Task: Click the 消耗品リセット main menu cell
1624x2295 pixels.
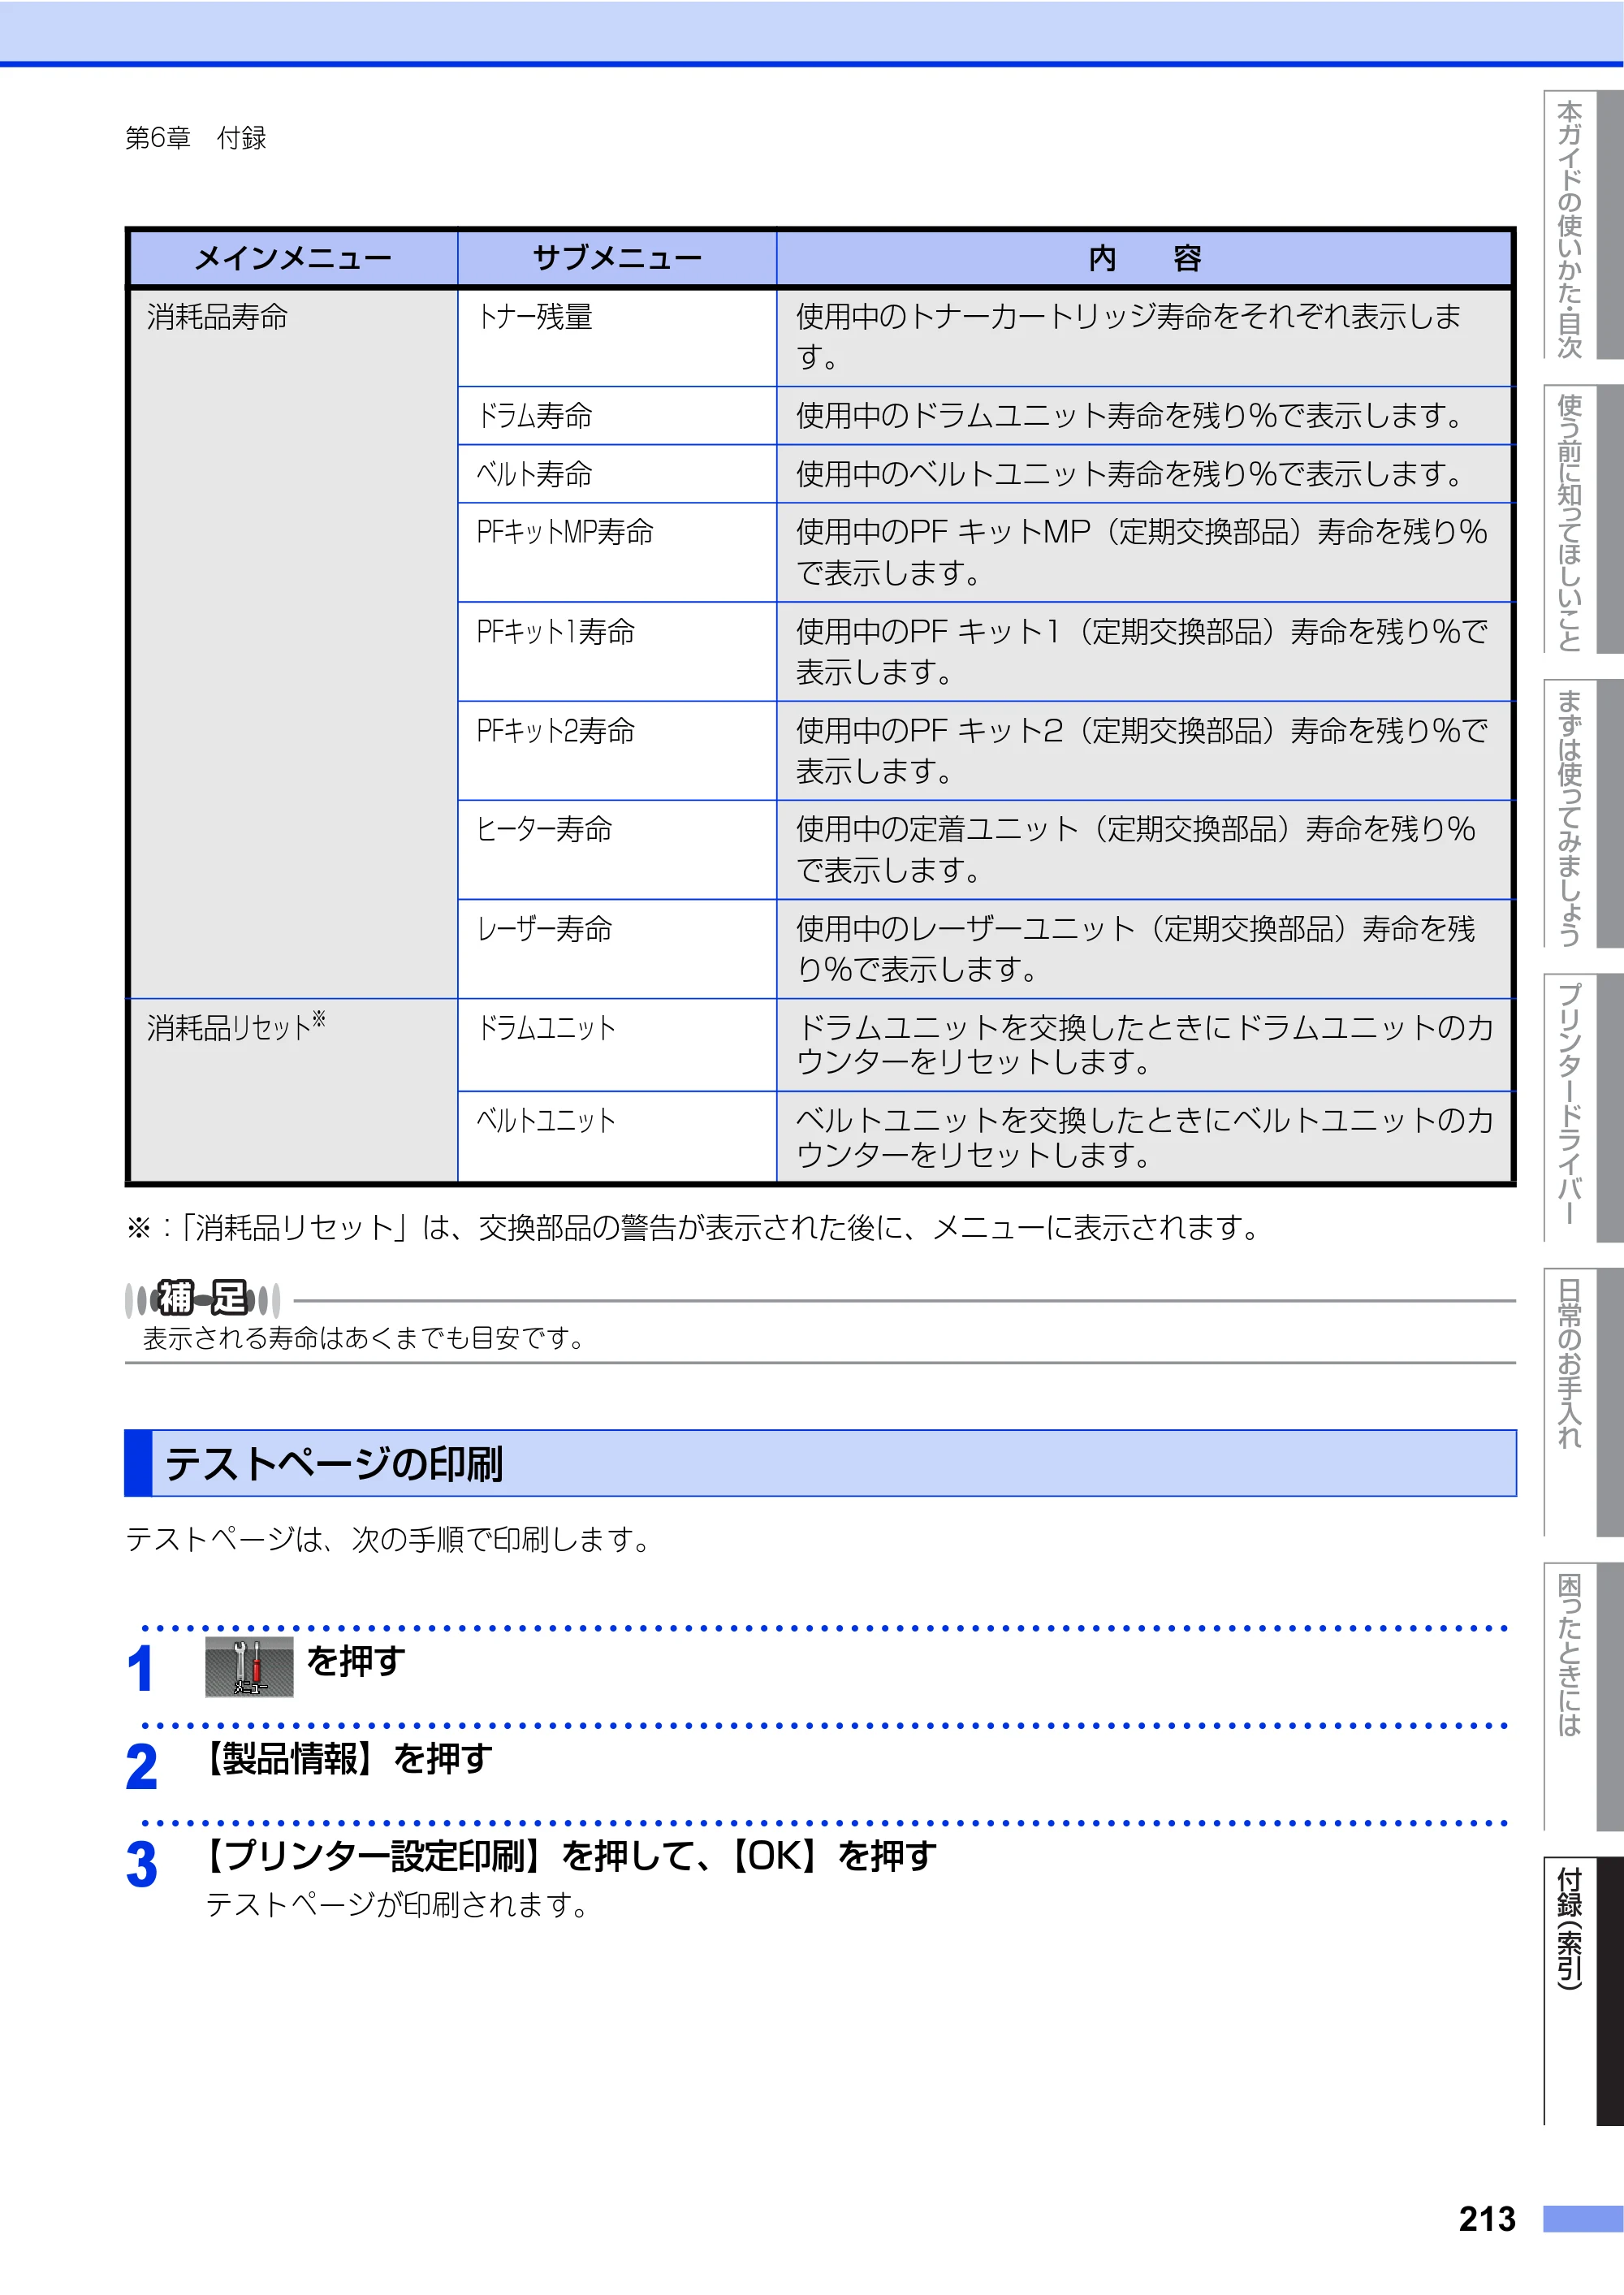Action: pos(294,1090)
